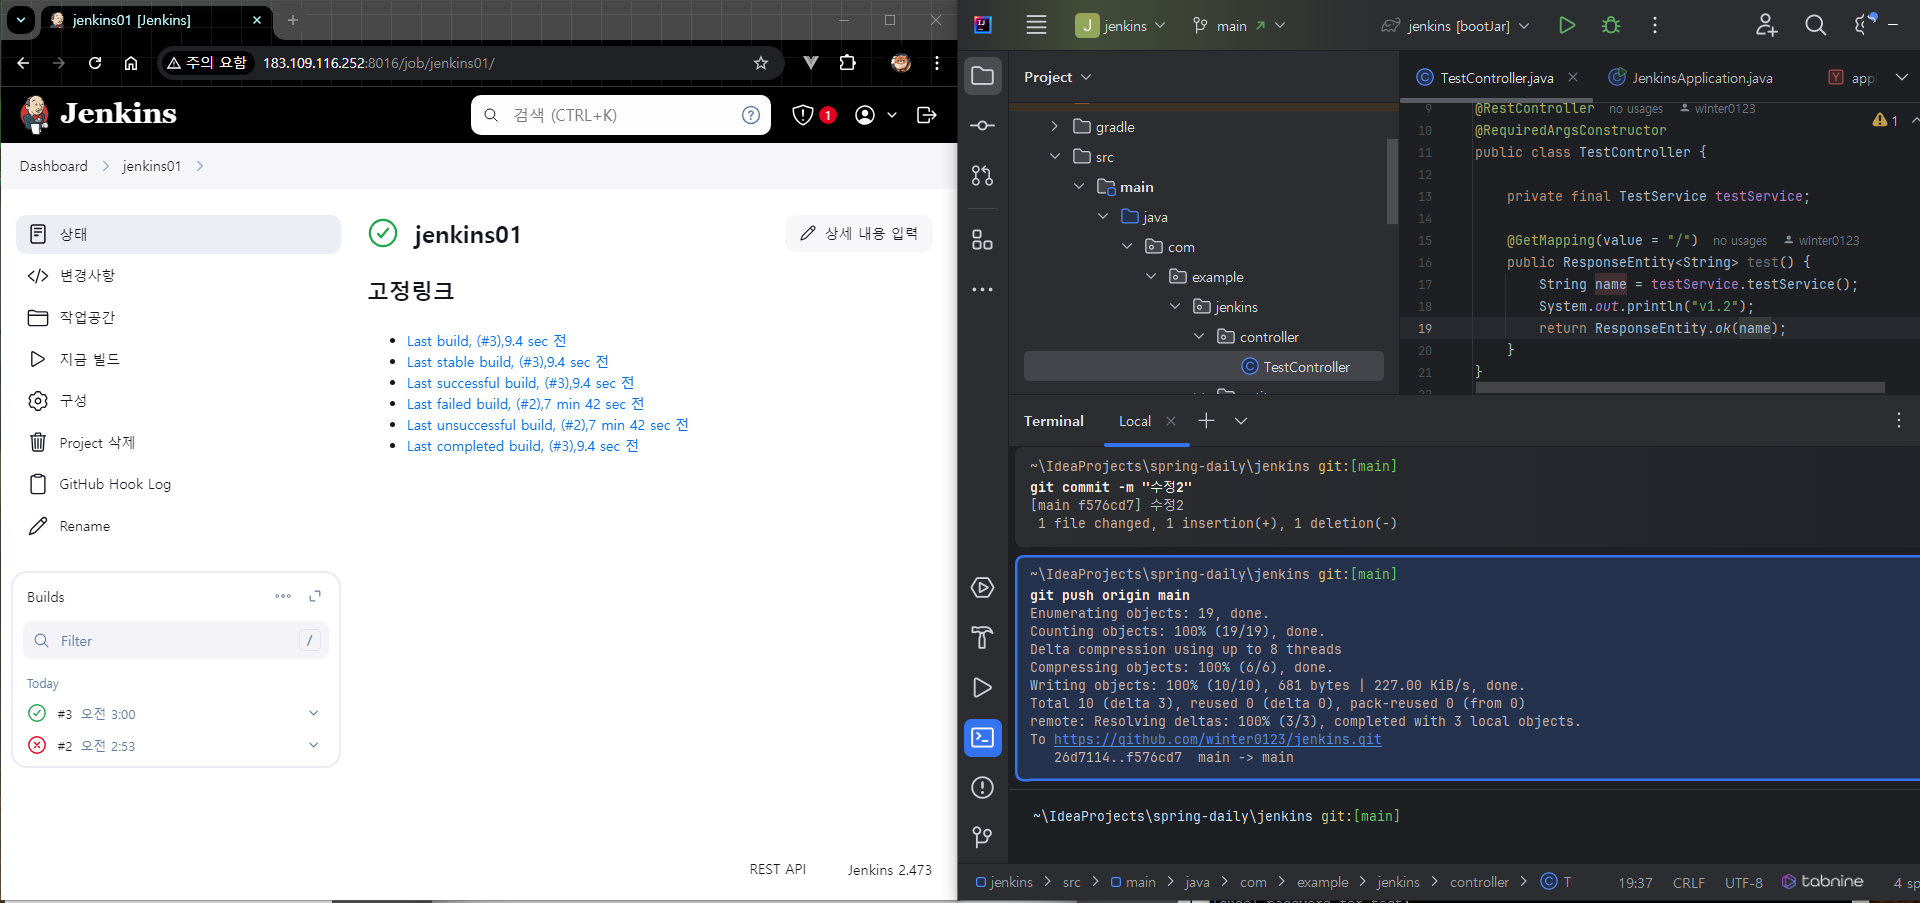1920x903 pixels.
Task: Open Structure tool window icon
Action: [983, 239]
